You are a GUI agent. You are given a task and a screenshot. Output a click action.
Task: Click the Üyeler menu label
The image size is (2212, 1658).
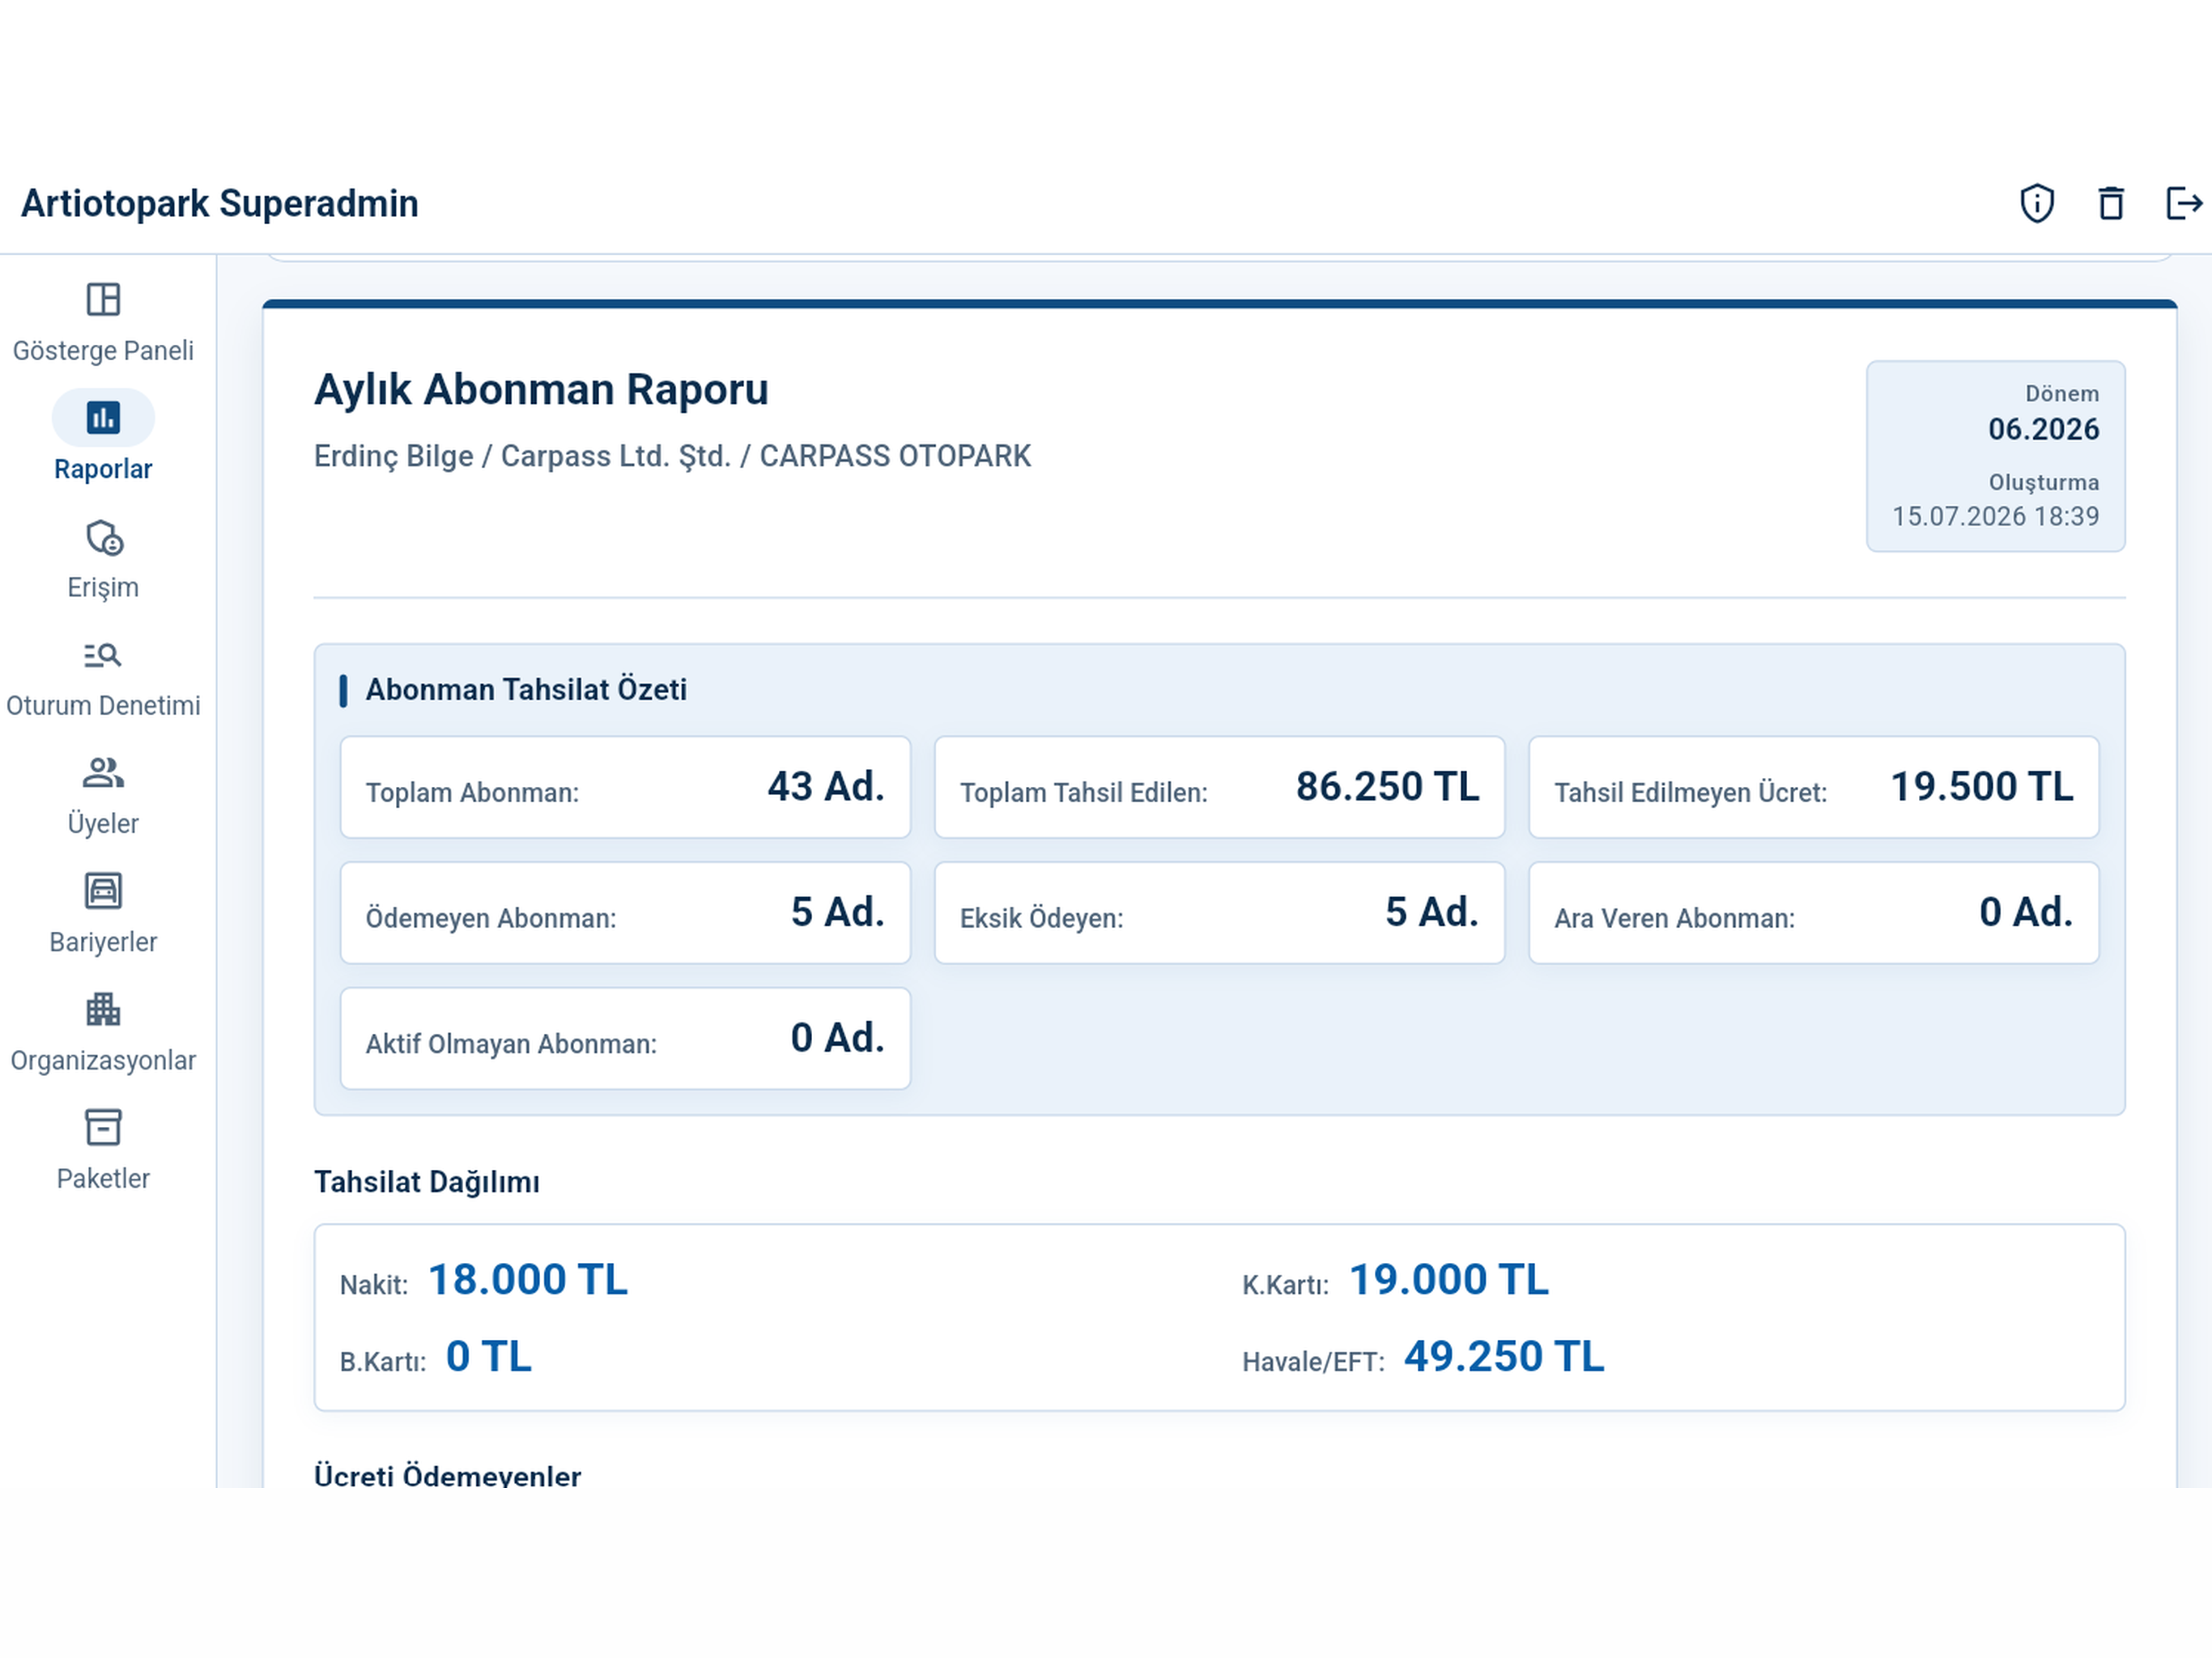pos(103,823)
